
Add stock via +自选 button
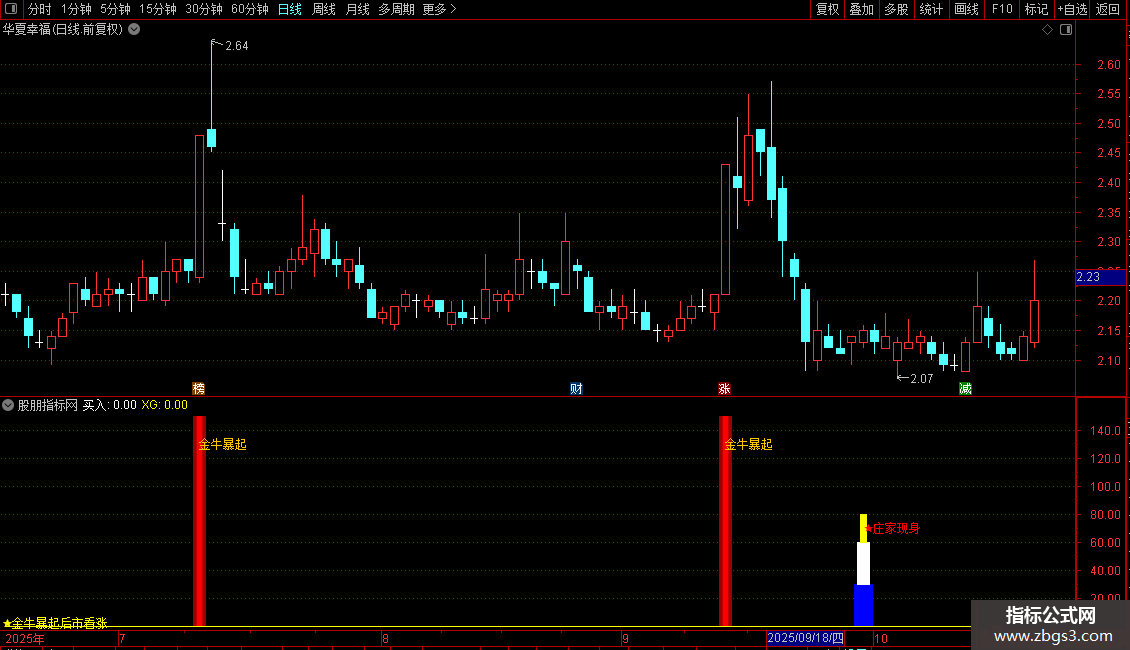(x=1072, y=9)
